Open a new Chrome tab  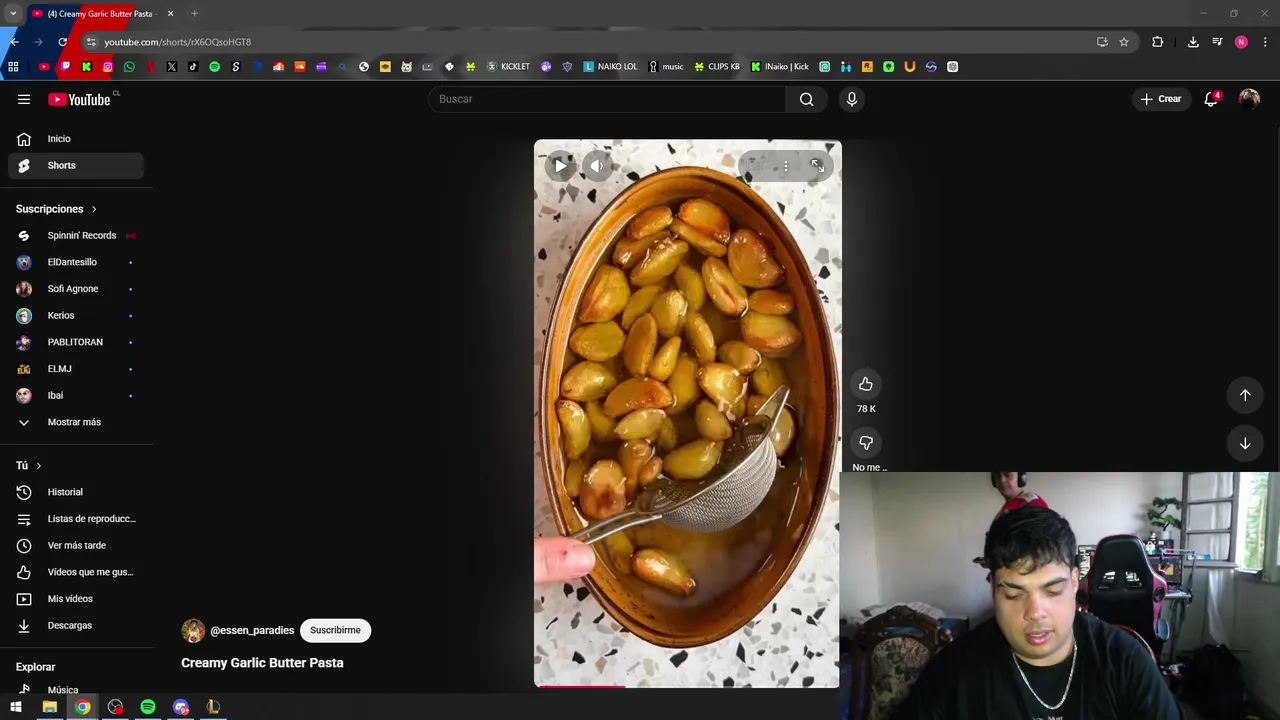click(194, 14)
